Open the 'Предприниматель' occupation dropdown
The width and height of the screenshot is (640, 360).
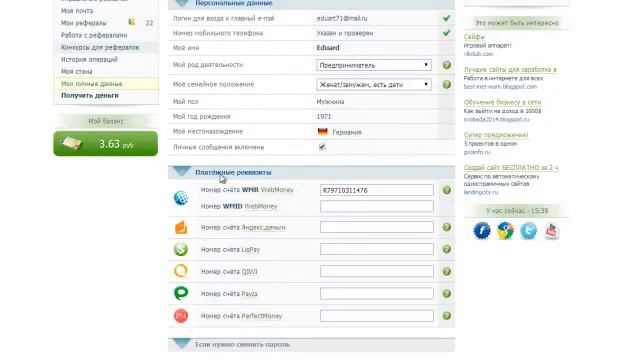(374, 65)
